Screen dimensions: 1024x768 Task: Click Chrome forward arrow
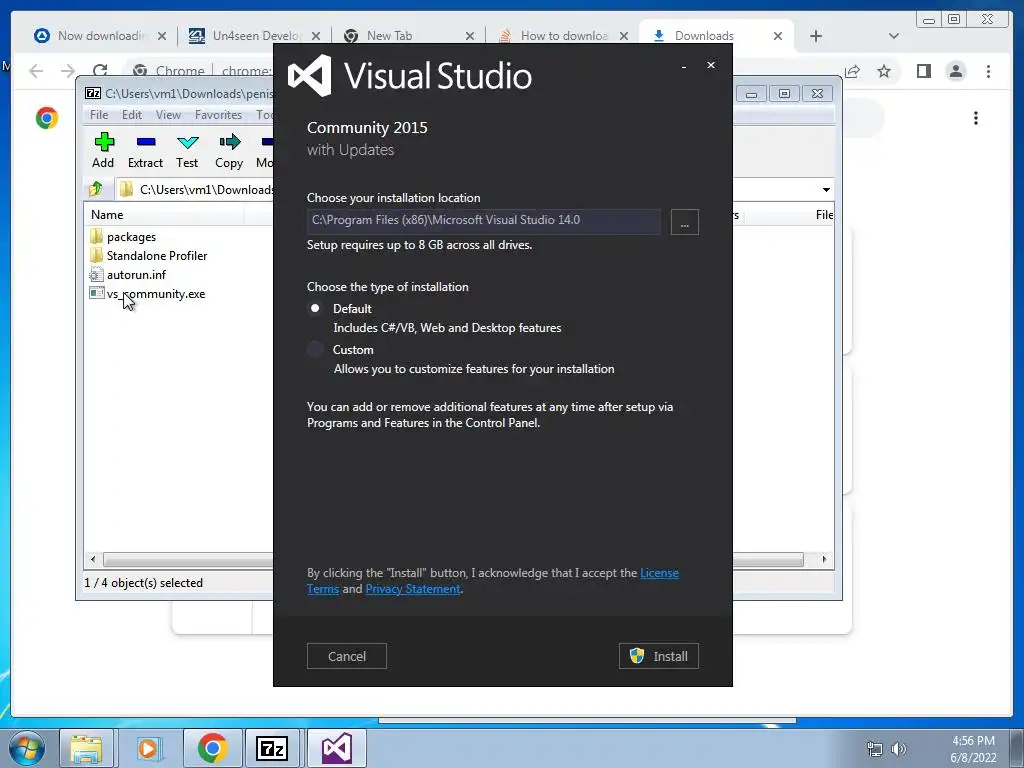point(68,71)
